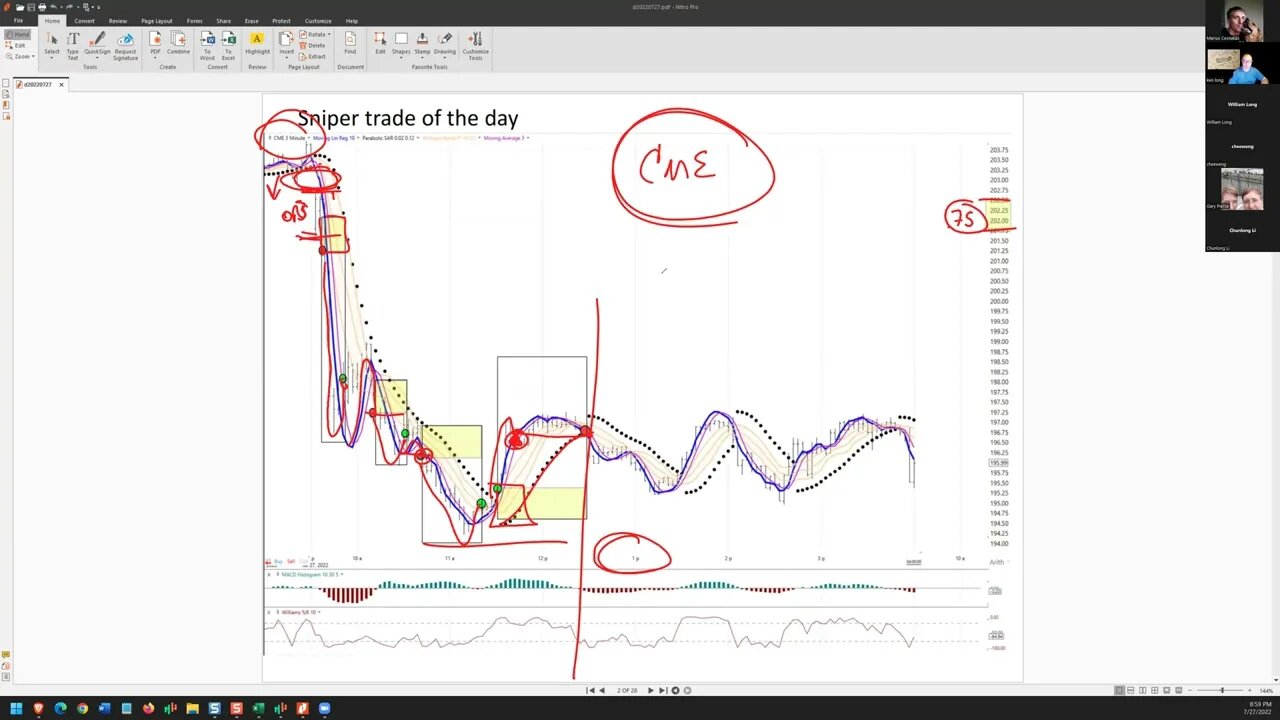Expand the Select tool dropdown arrow
The width and height of the screenshot is (1280, 720).
pyautogui.click(x=52, y=57)
